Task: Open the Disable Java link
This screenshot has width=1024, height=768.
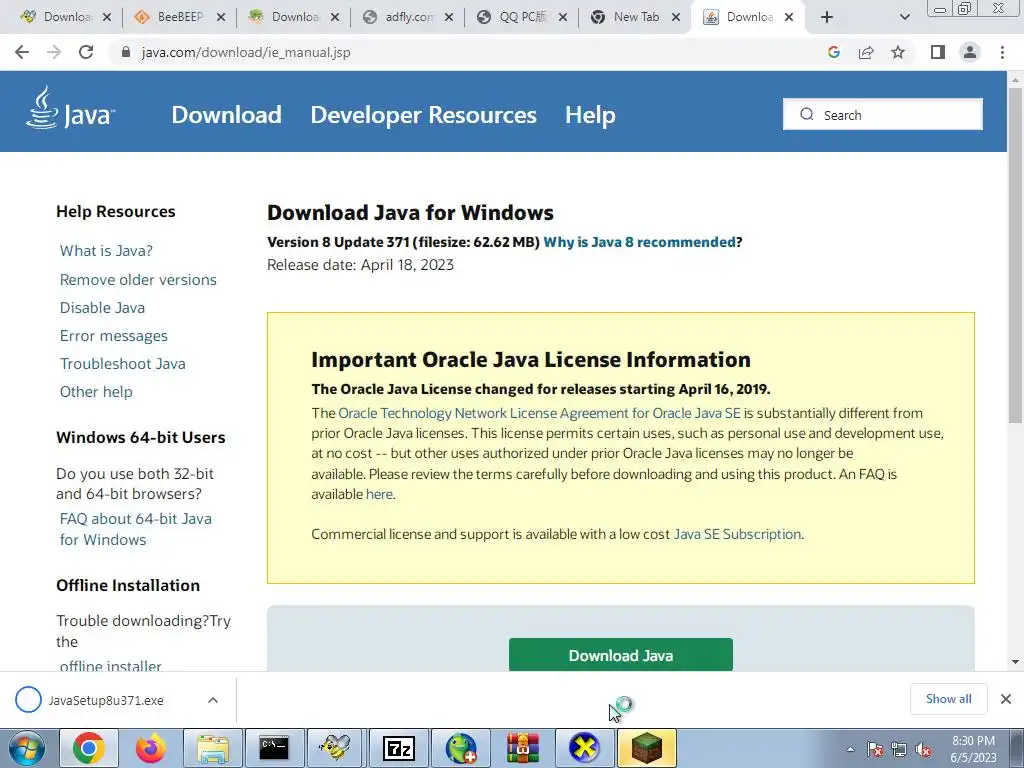Action: (103, 308)
